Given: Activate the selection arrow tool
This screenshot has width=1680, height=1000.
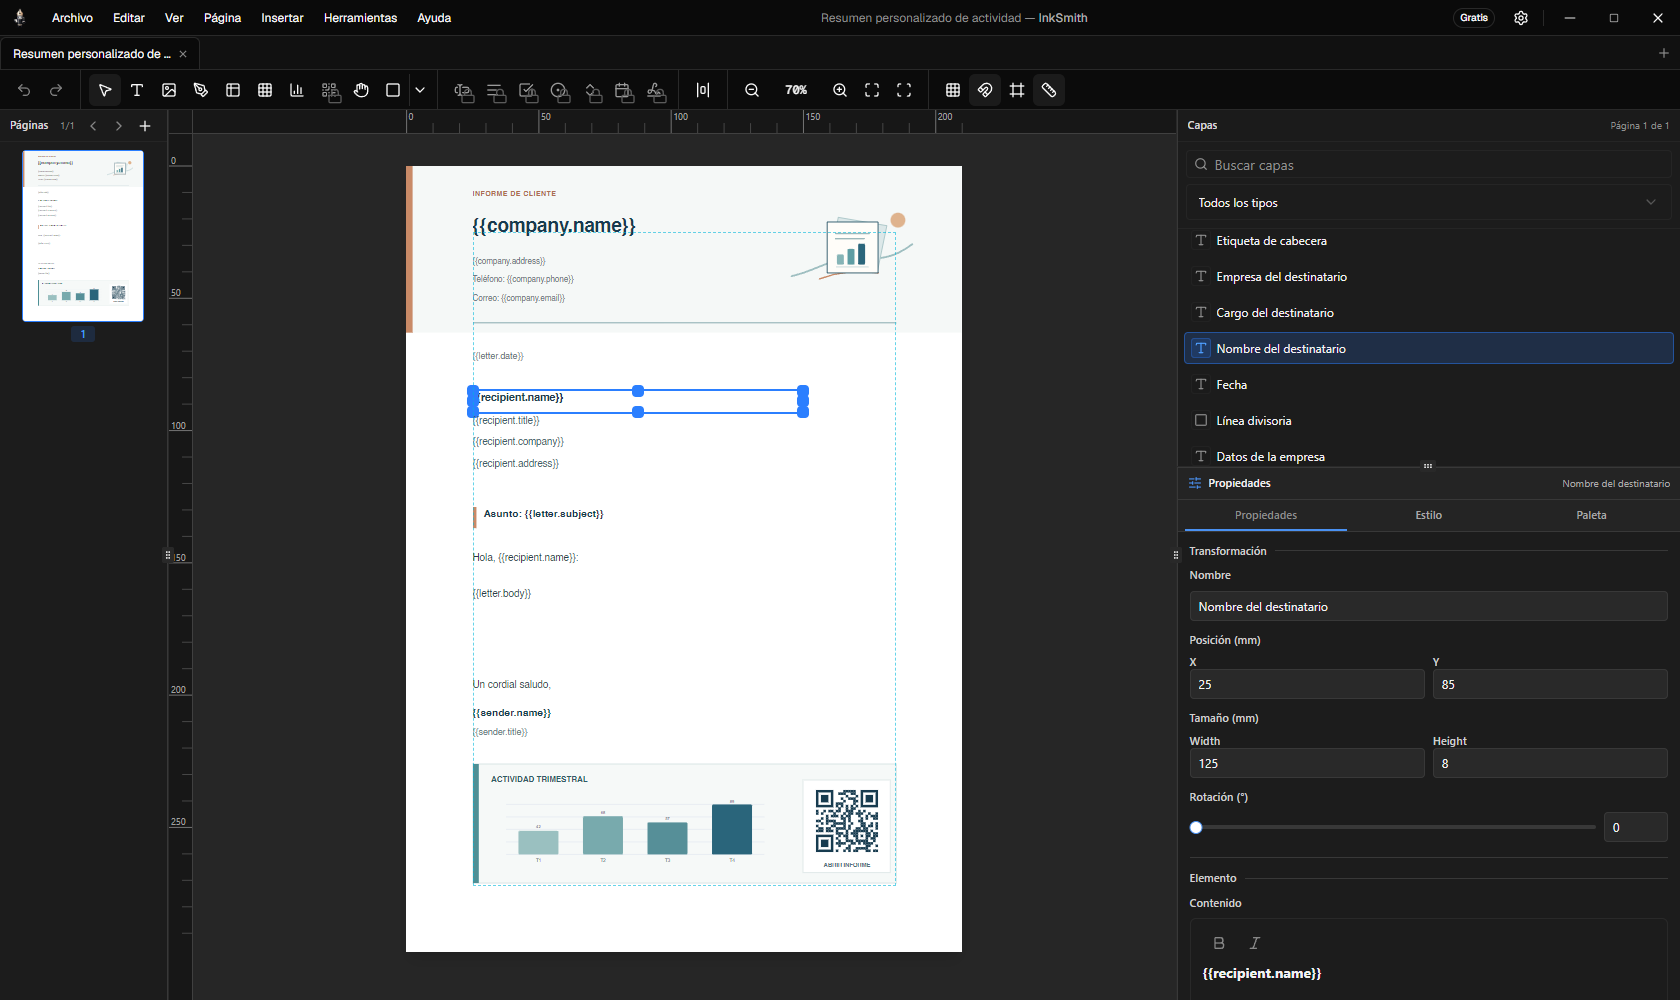Looking at the screenshot, I should coord(105,90).
